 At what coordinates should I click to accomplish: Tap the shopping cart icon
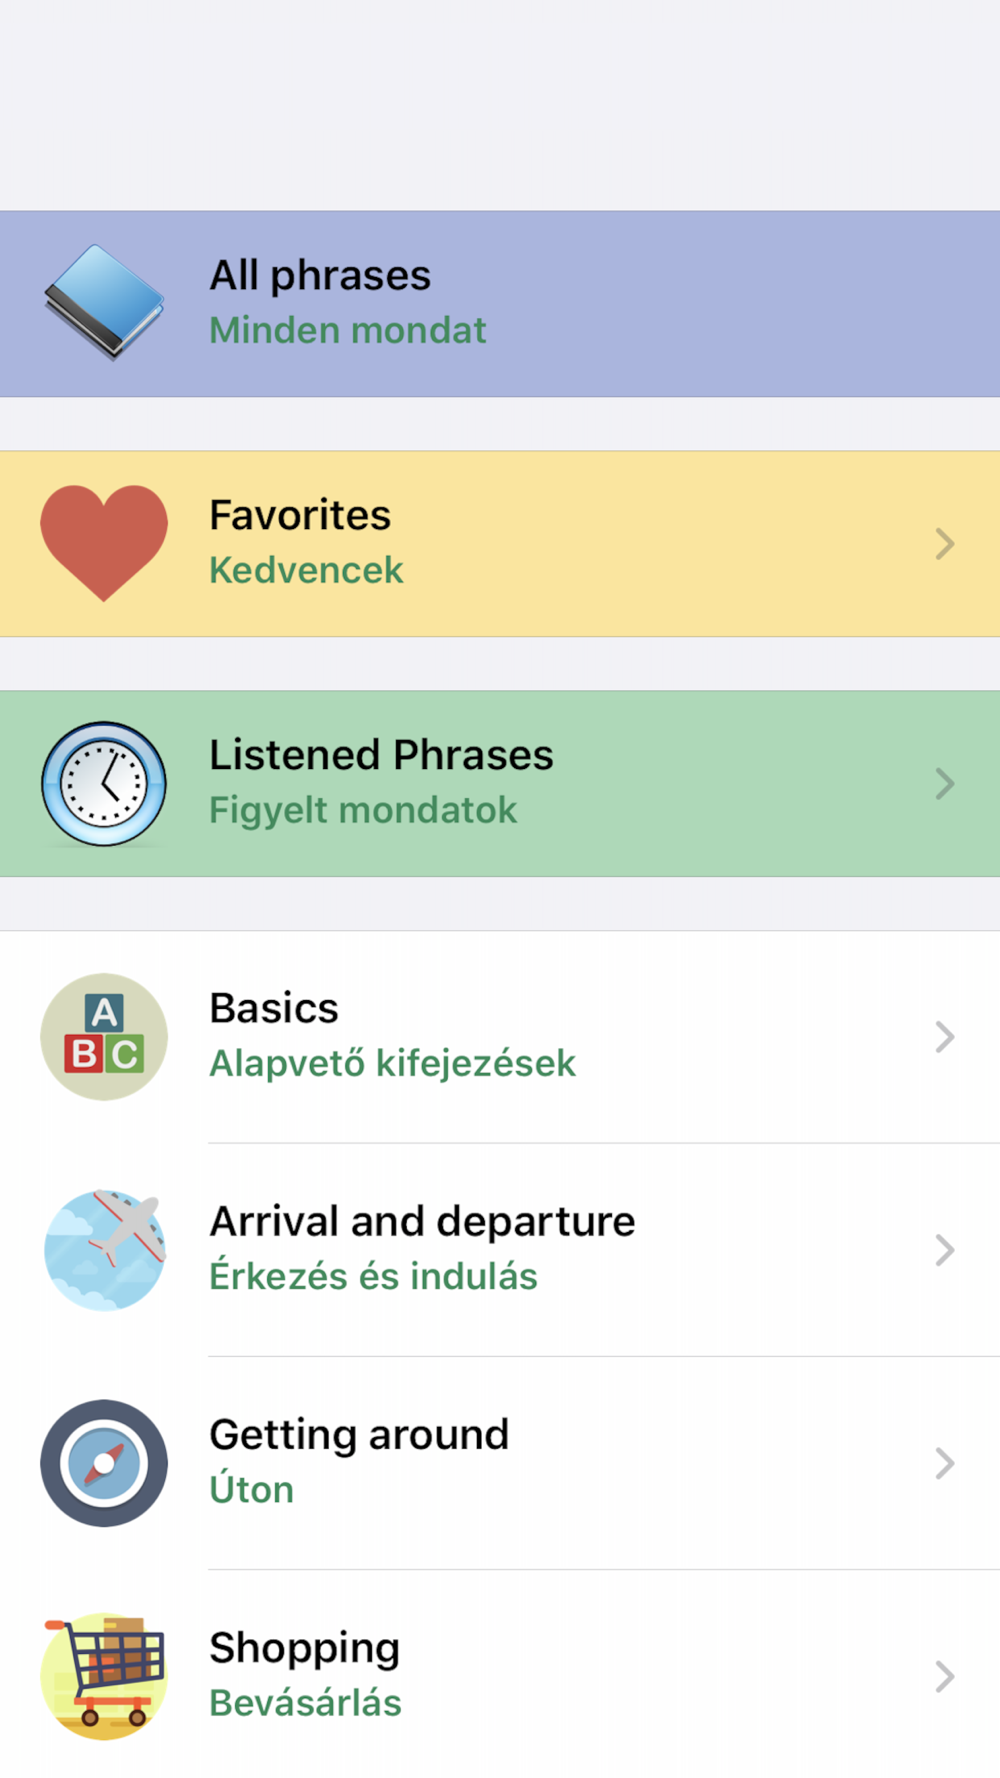point(104,1676)
